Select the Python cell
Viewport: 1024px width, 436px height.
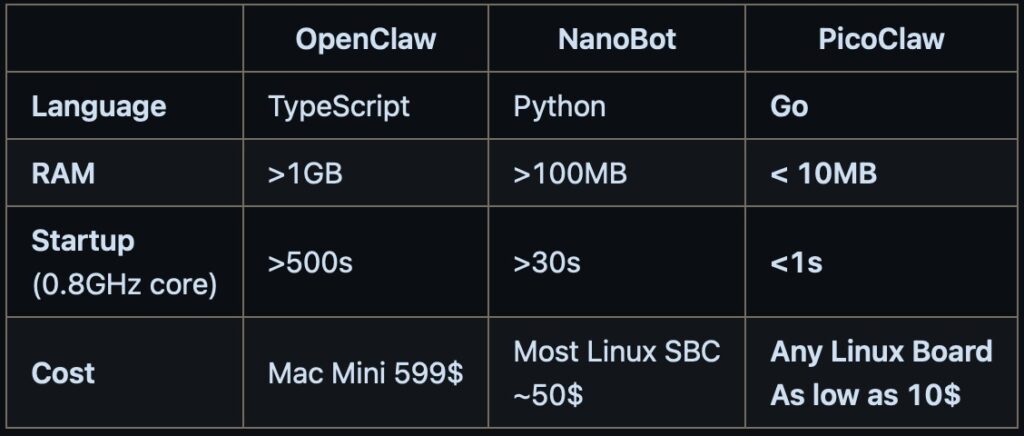point(559,106)
